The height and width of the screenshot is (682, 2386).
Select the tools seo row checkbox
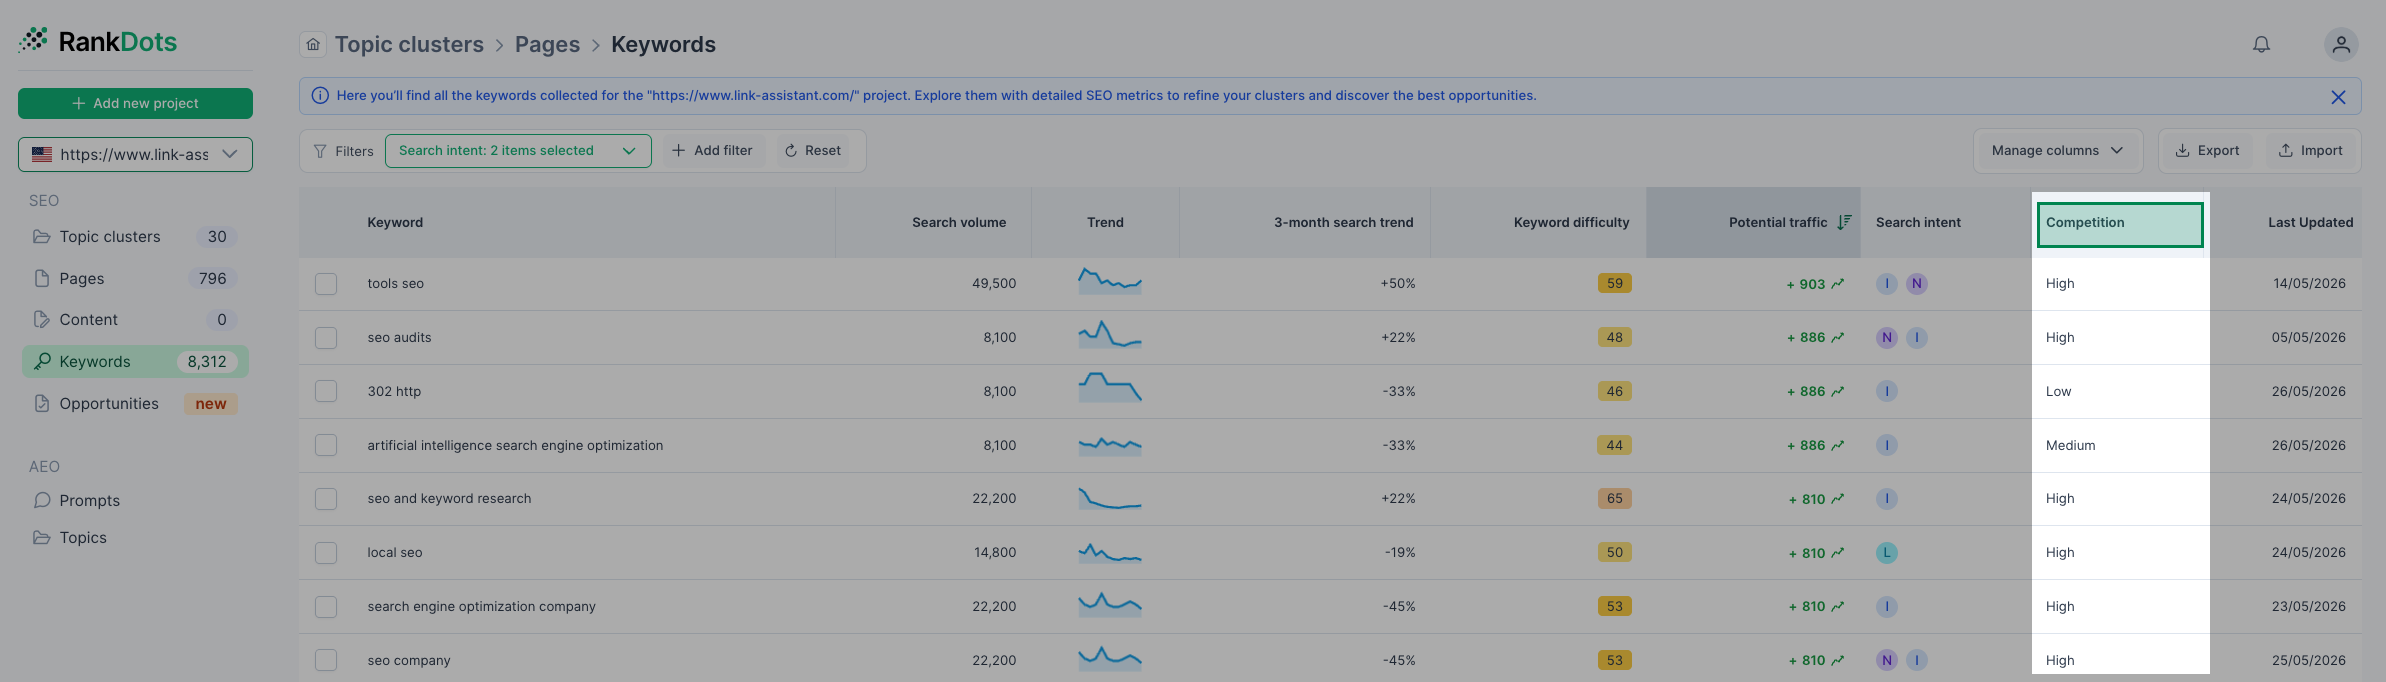pyautogui.click(x=326, y=284)
